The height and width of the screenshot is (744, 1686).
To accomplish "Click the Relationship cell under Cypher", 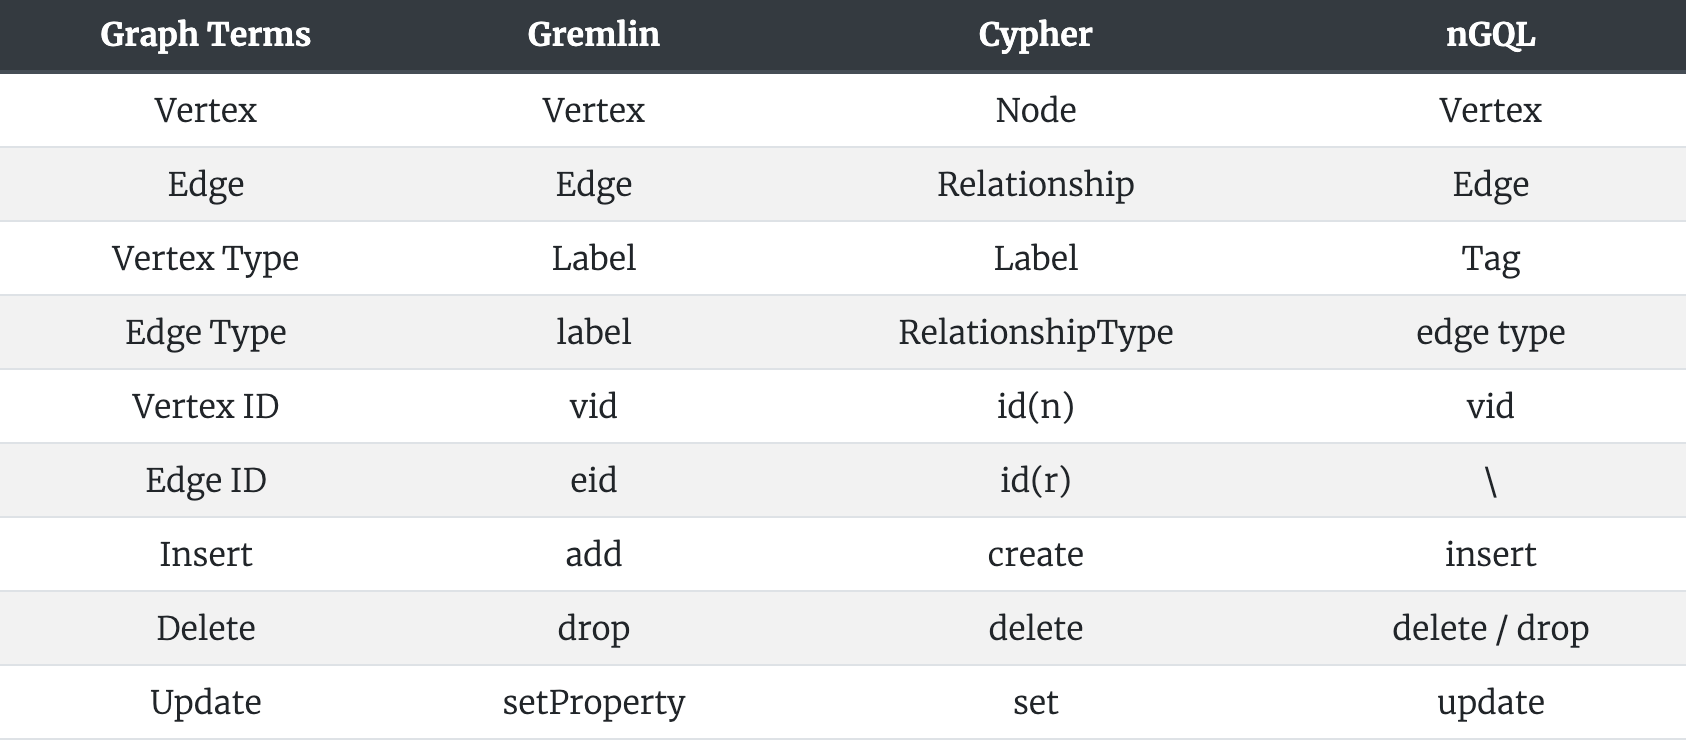I will click(x=1035, y=184).
